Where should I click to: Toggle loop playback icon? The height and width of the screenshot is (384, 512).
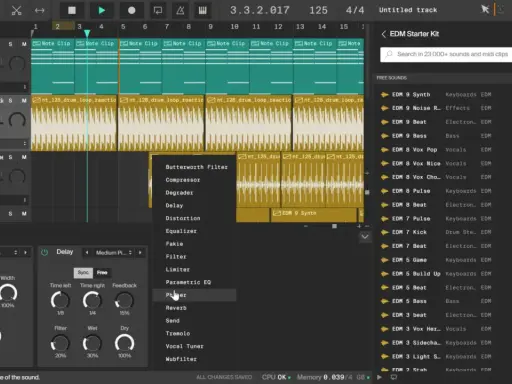pos(158,11)
